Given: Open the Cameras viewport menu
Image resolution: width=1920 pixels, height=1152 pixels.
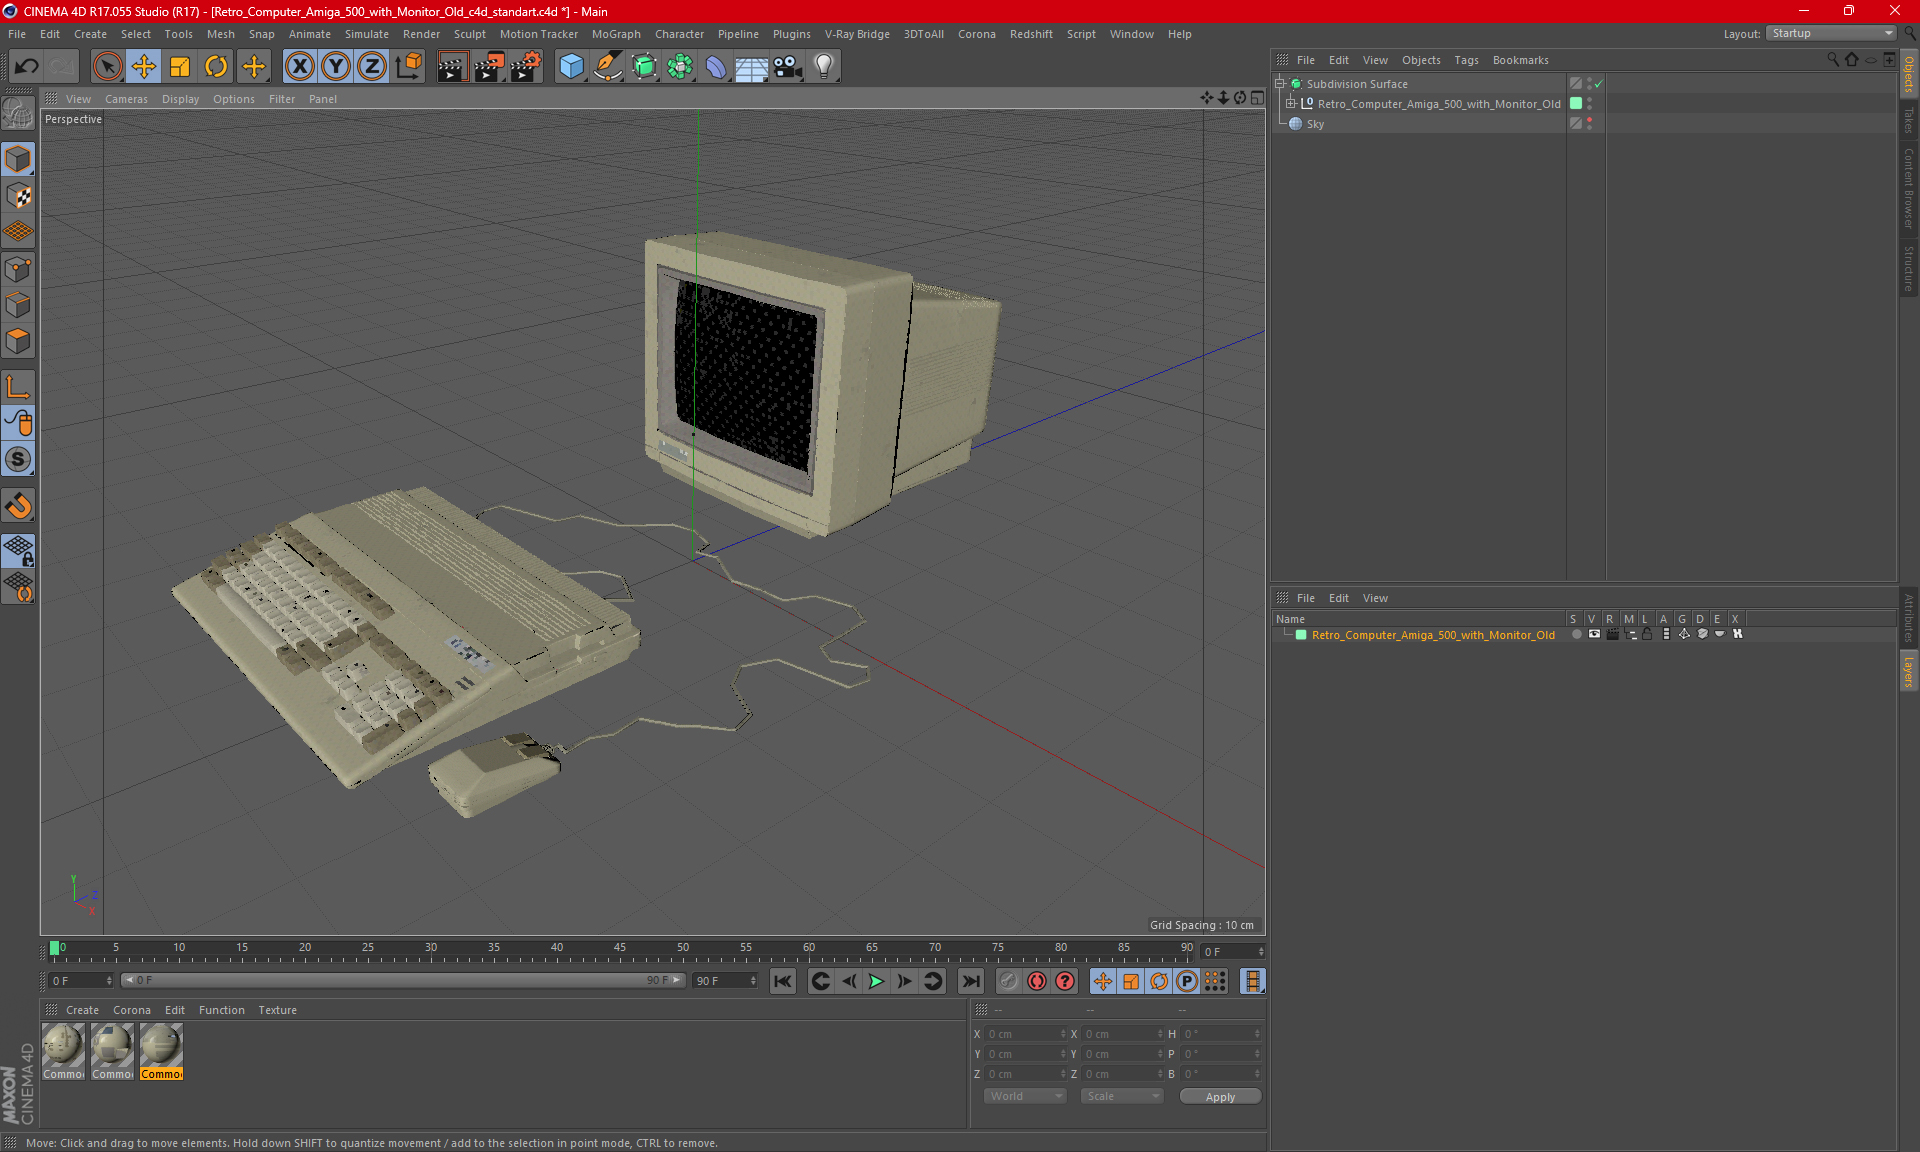Looking at the screenshot, I should click(x=126, y=99).
